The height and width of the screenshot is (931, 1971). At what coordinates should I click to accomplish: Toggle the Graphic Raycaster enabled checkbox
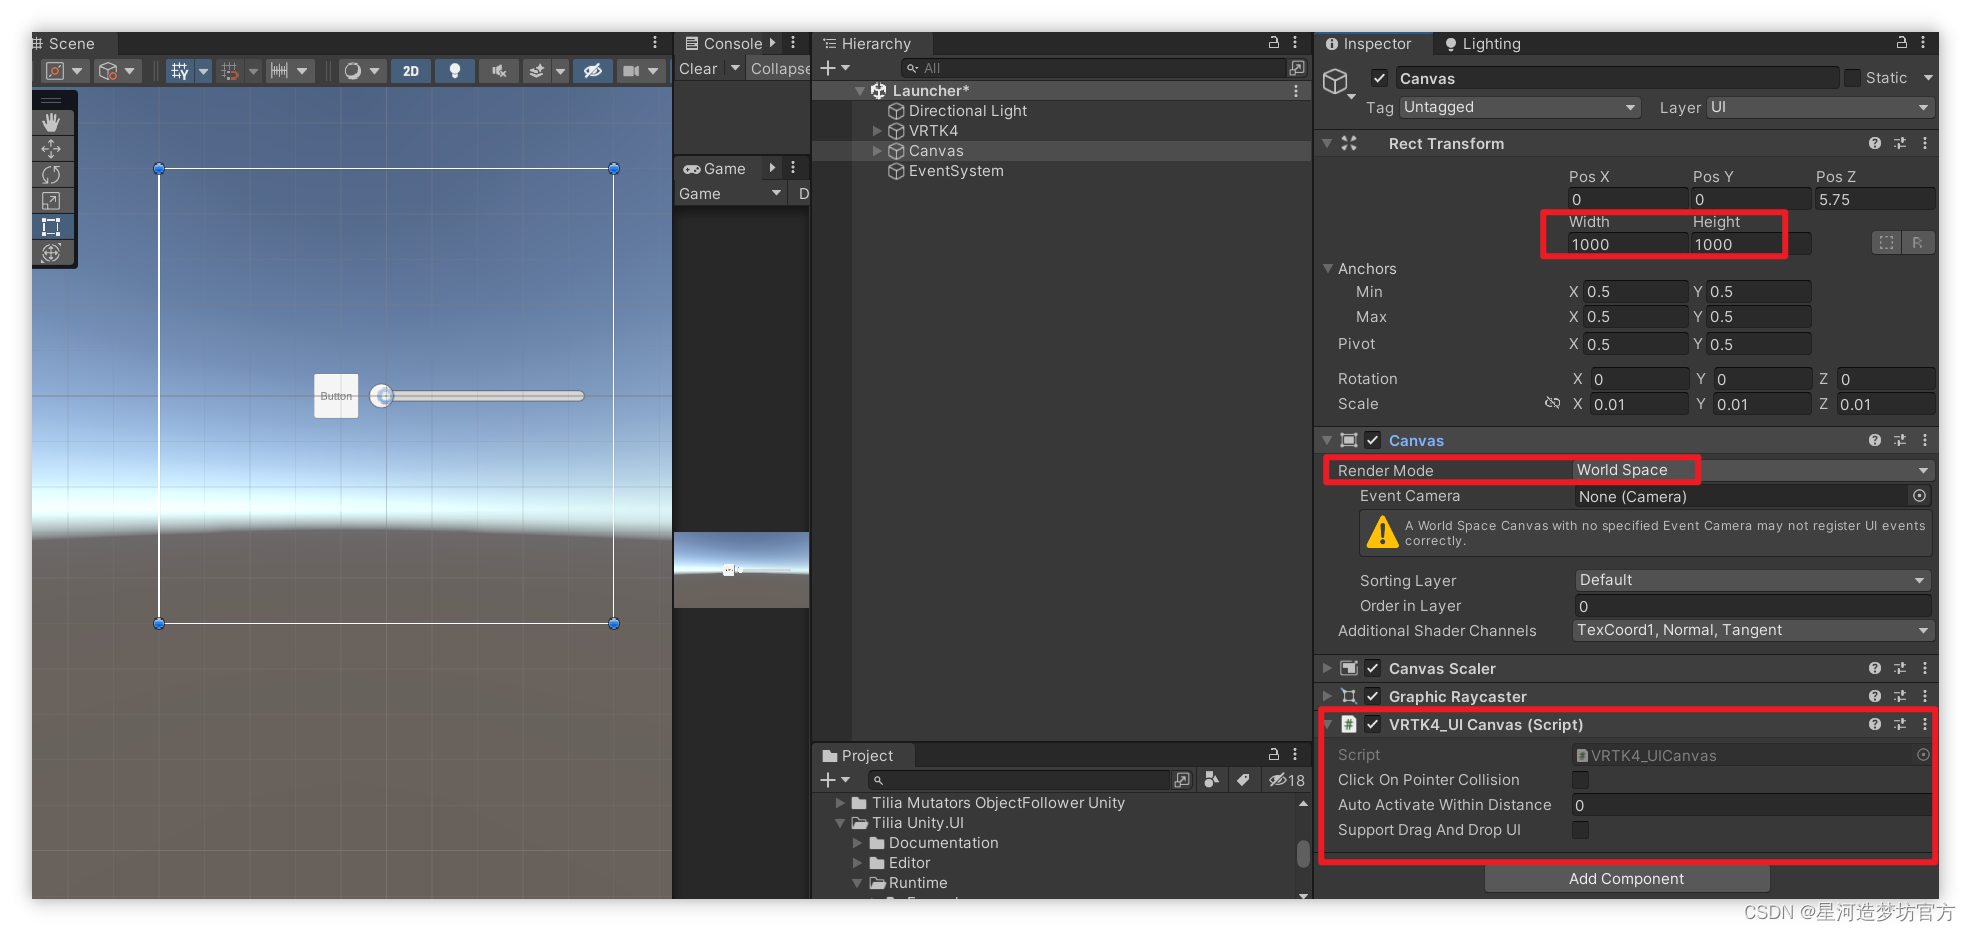click(1373, 697)
